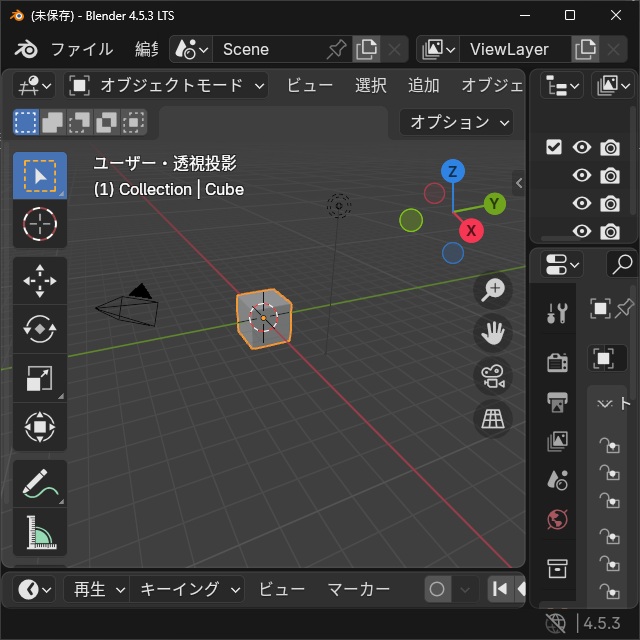Viewport: 640px width, 640px height.
Task: Expand the sidebar with the arrow tab
Action: click(518, 183)
